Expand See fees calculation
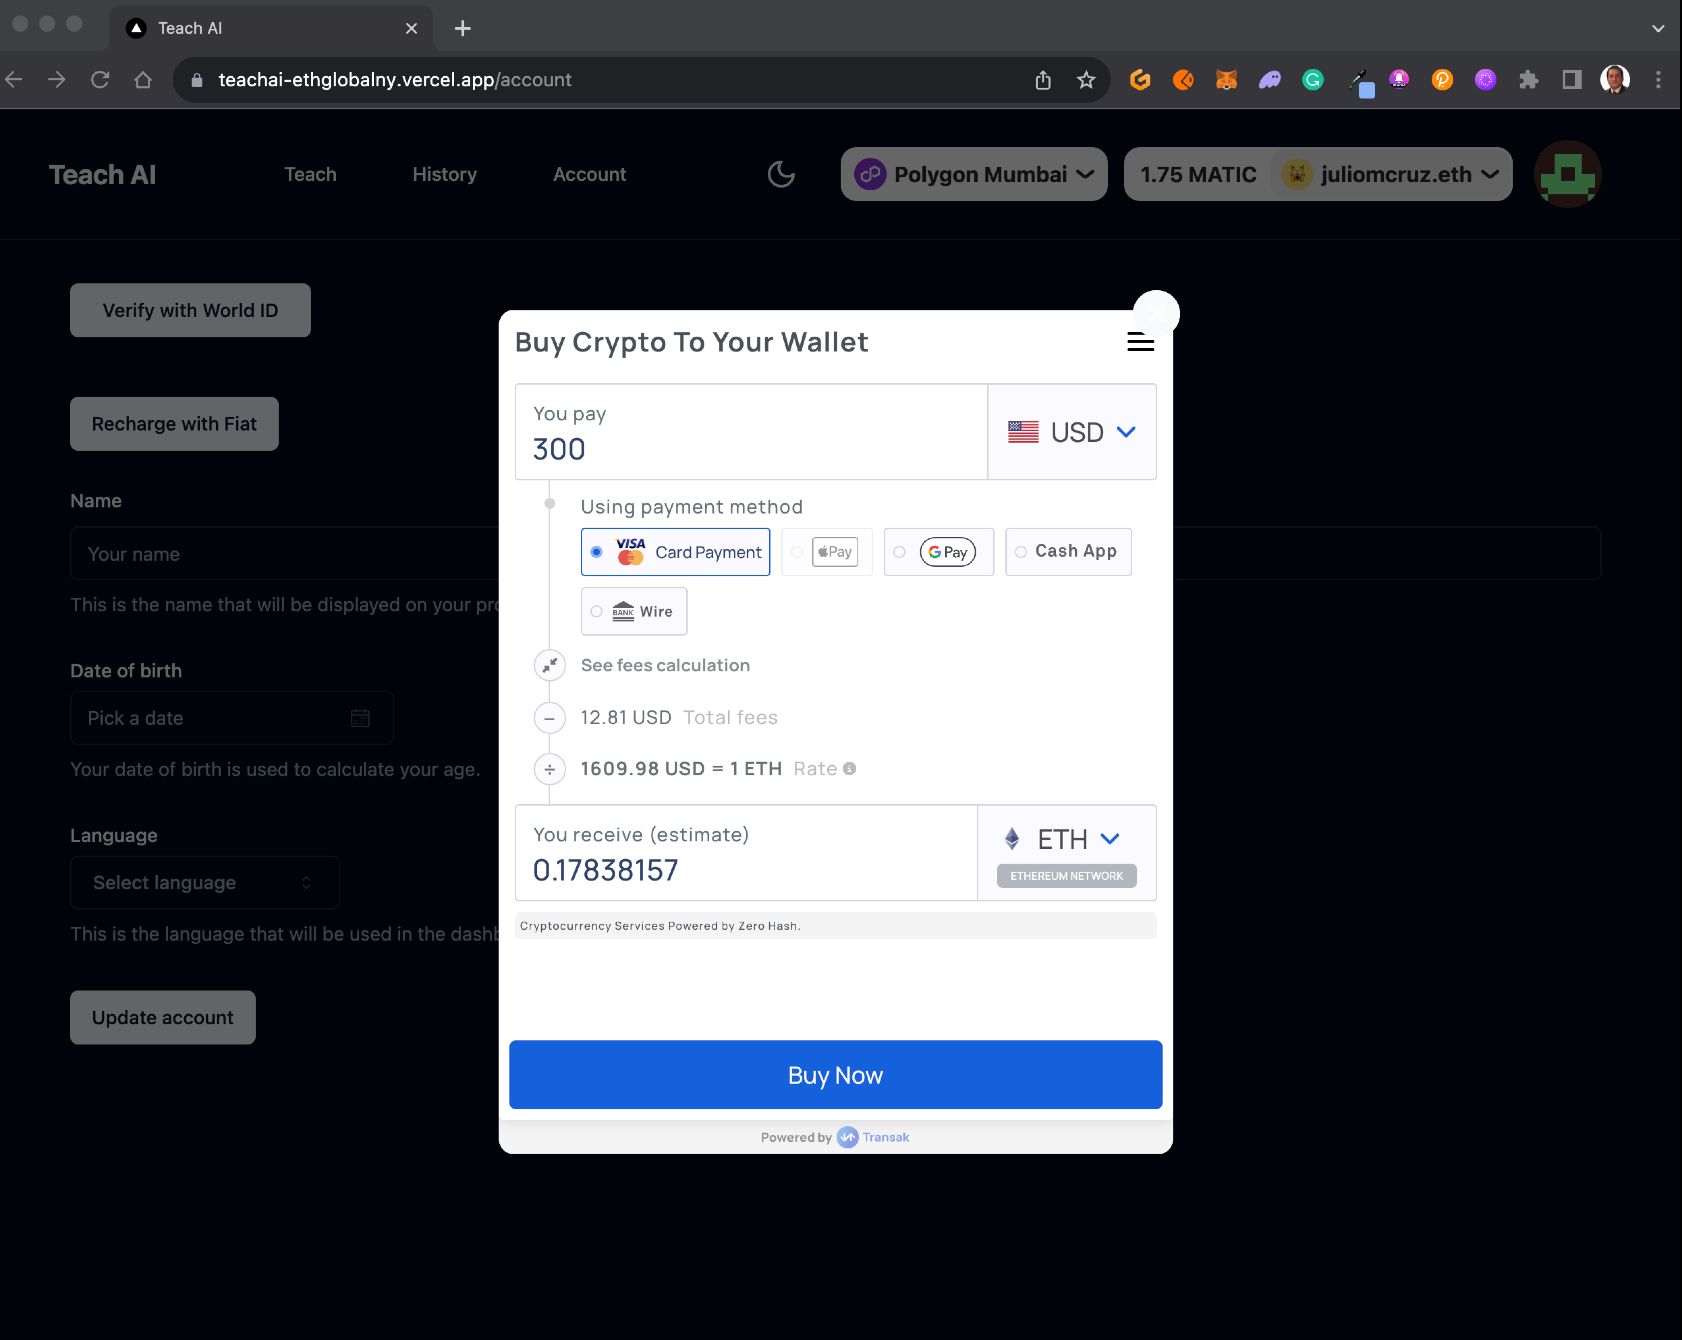 pyautogui.click(x=665, y=665)
